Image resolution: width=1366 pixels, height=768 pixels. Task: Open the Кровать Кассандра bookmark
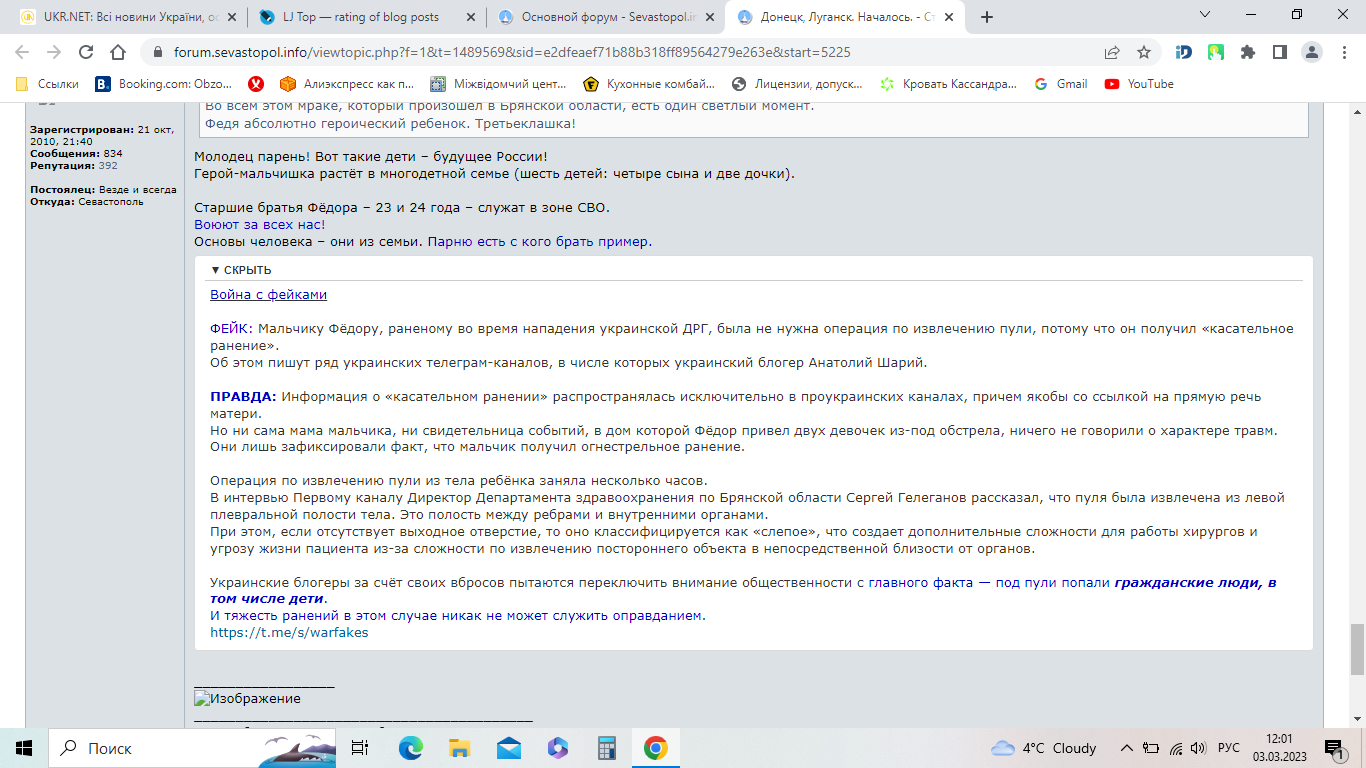(x=948, y=84)
